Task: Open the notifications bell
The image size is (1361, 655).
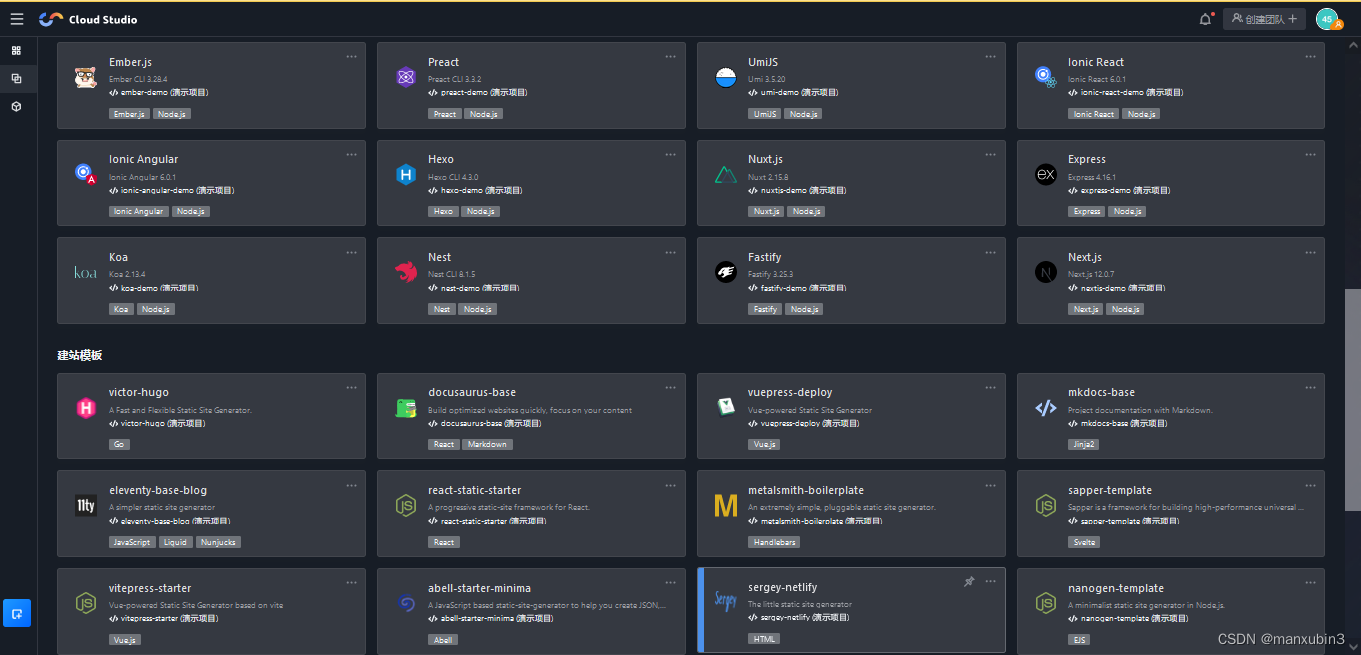Action: (1205, 19)
